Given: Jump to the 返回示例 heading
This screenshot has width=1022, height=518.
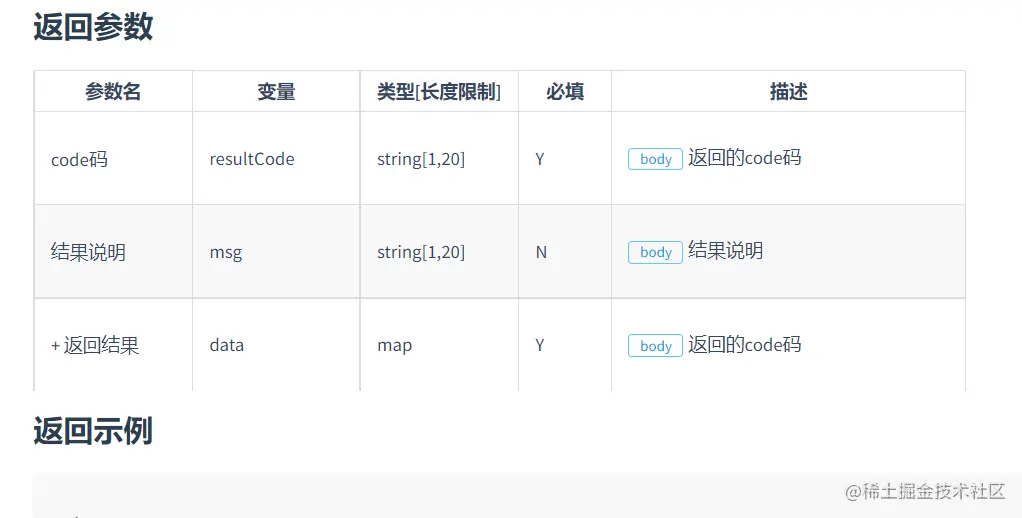Looking at the screenshot, I should click(93, 431).
